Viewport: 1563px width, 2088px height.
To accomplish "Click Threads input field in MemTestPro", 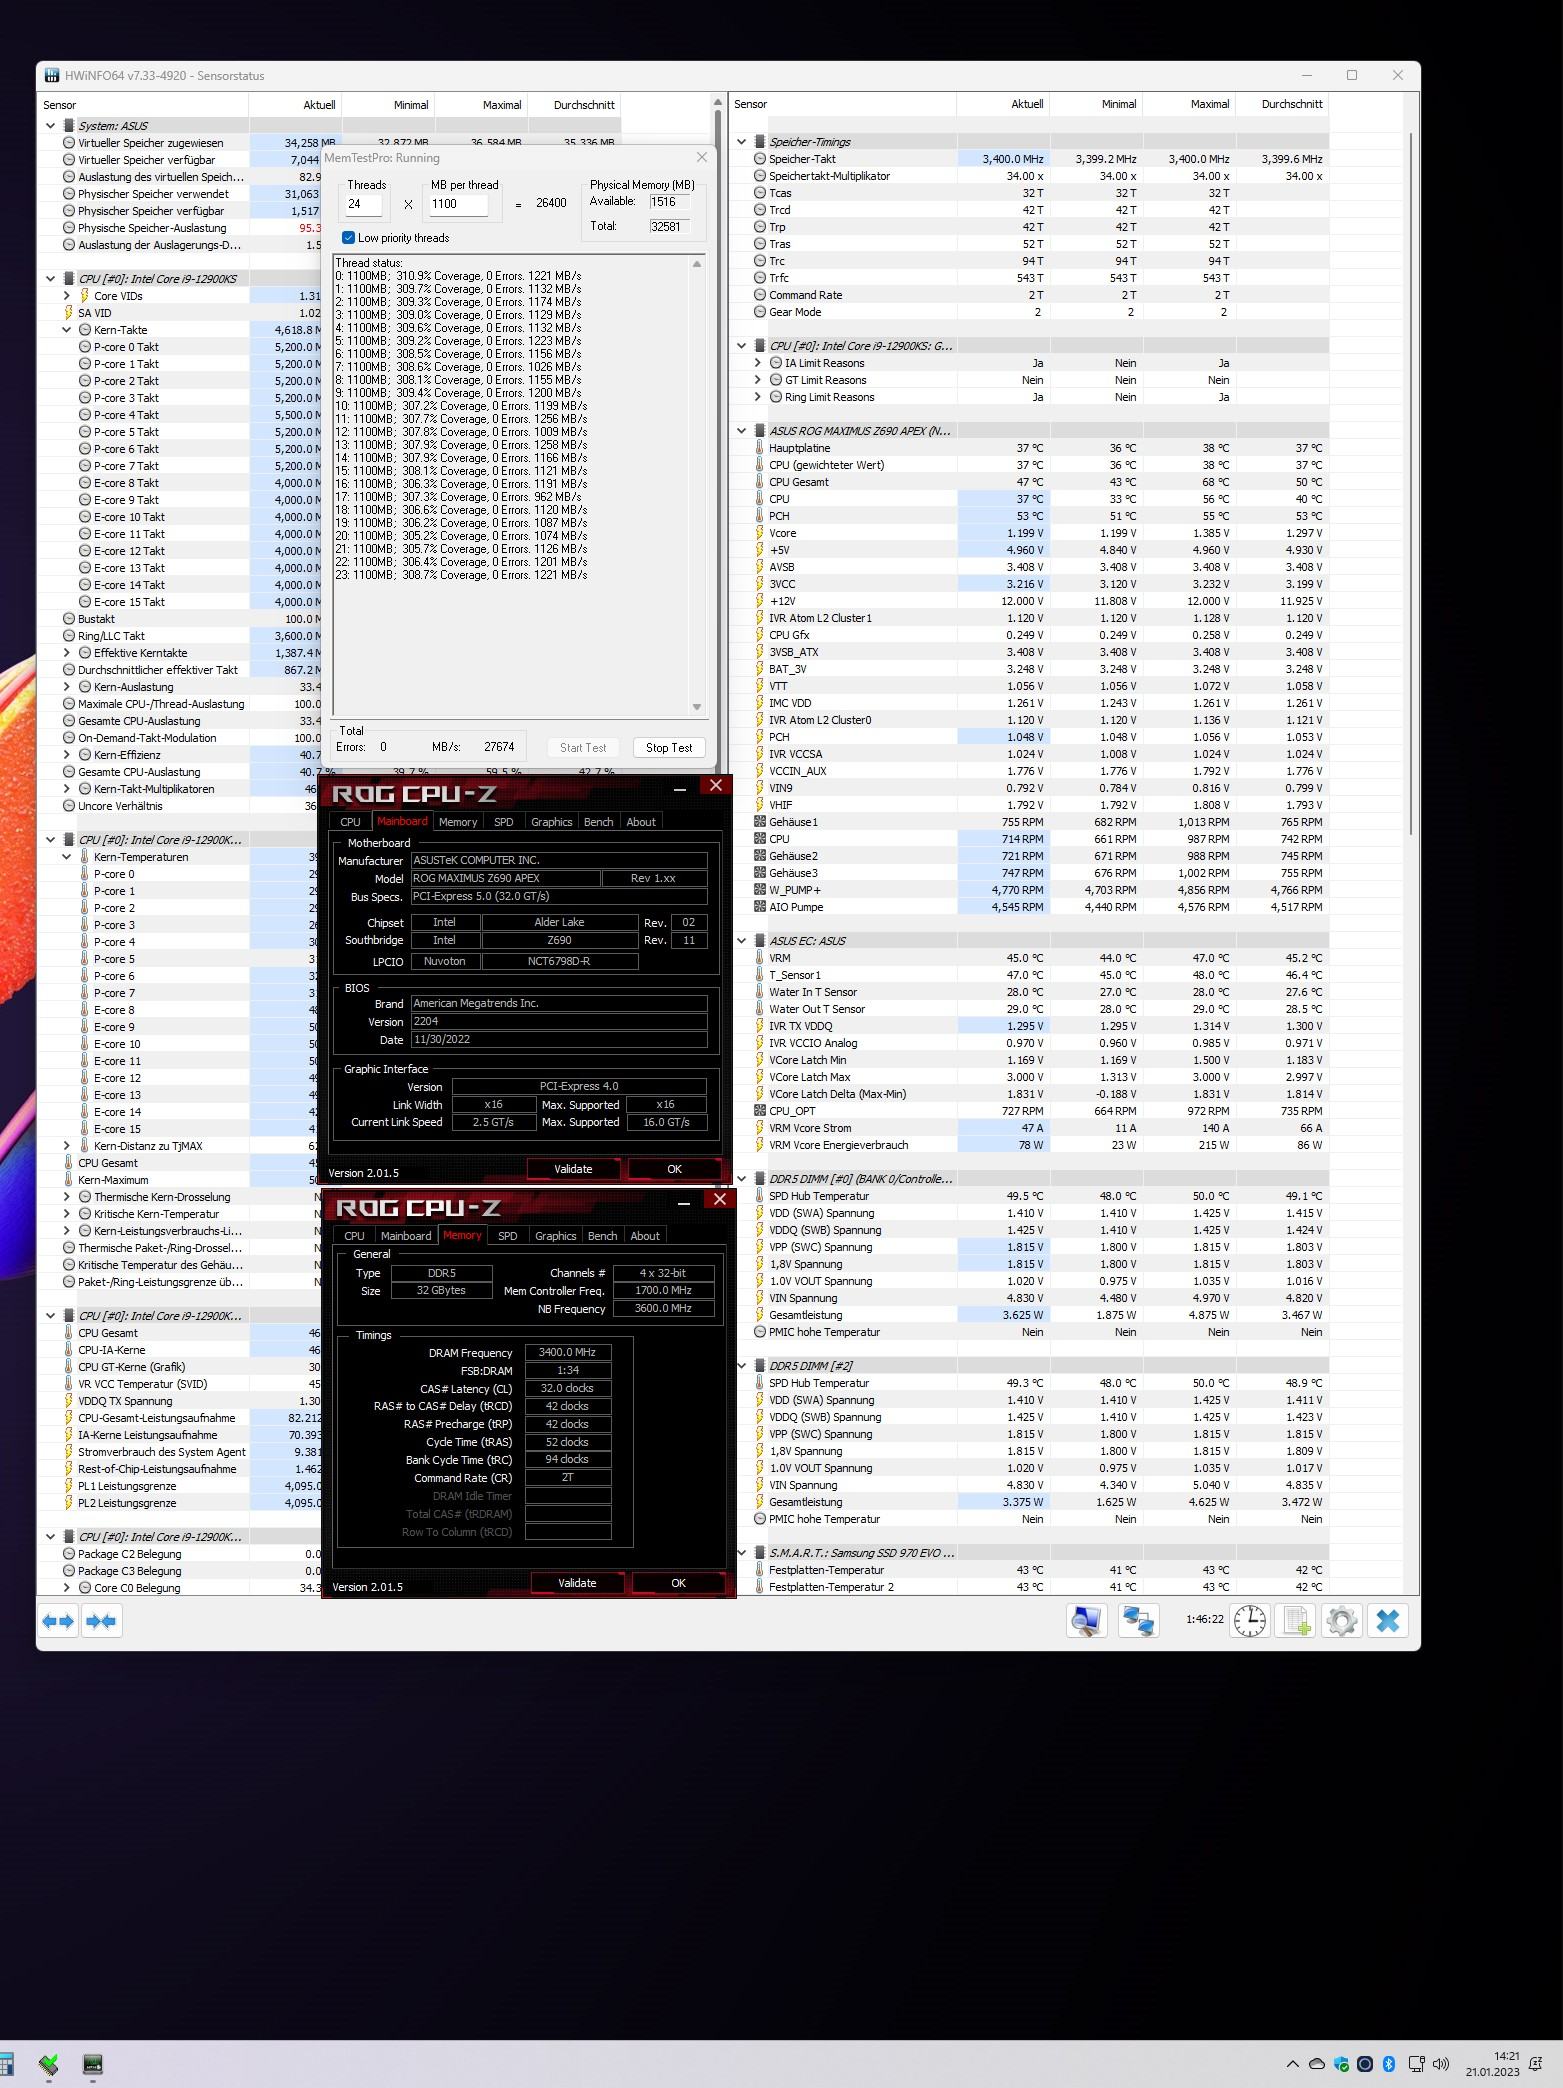I will tap(364, 204).
